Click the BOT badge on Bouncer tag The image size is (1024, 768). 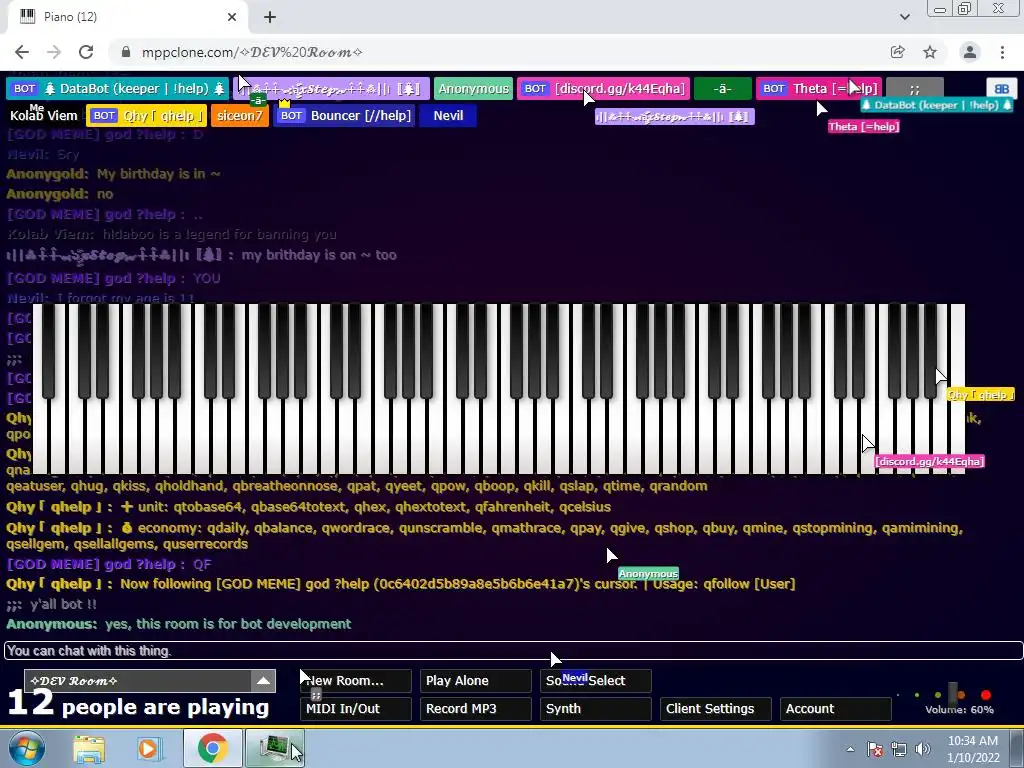pos(291,116)
